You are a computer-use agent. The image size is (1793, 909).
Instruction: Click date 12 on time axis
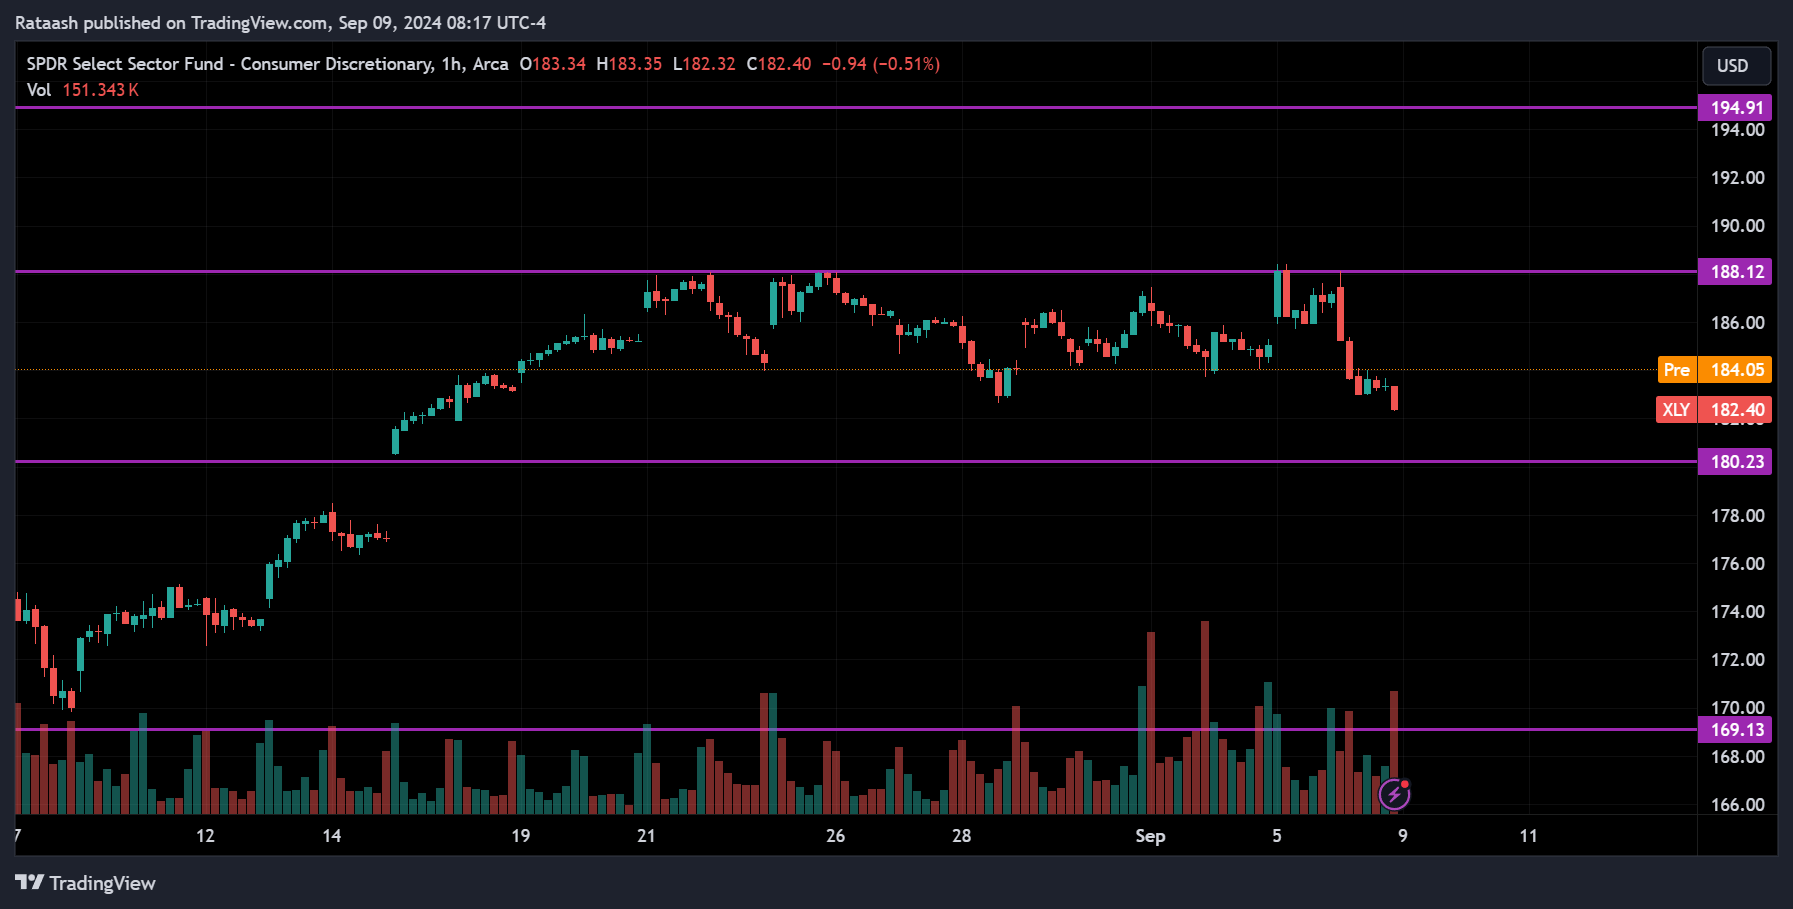[x=205, y=836]
